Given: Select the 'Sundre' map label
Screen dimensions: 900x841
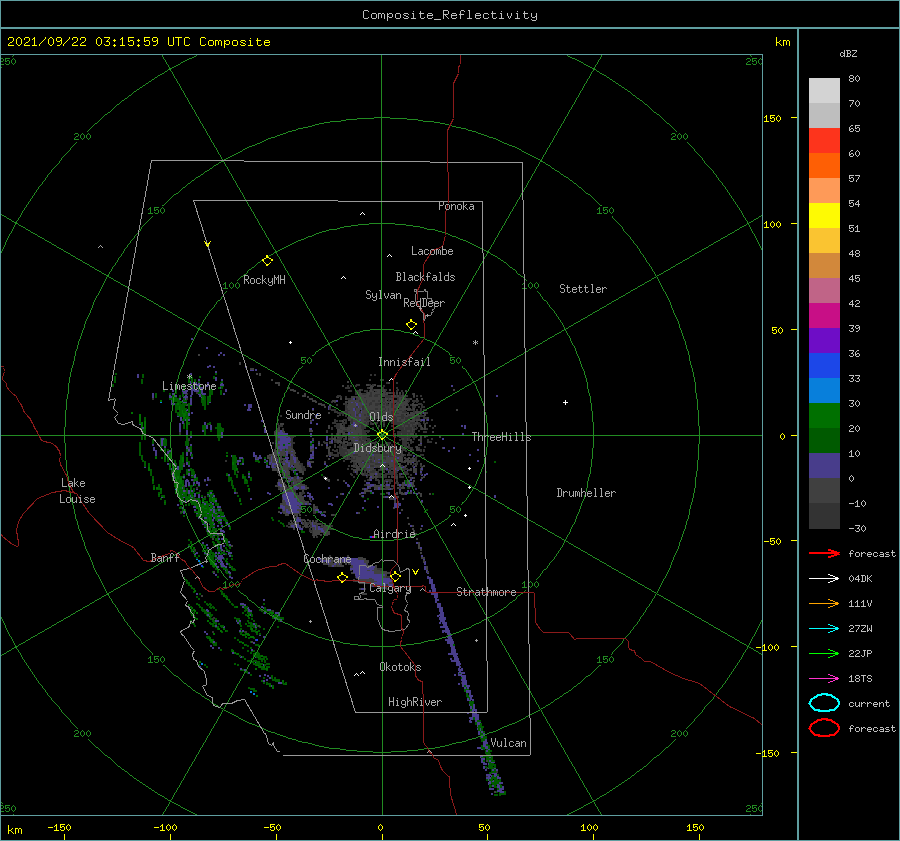Looking at the screenshot, I should click(303, 414).
